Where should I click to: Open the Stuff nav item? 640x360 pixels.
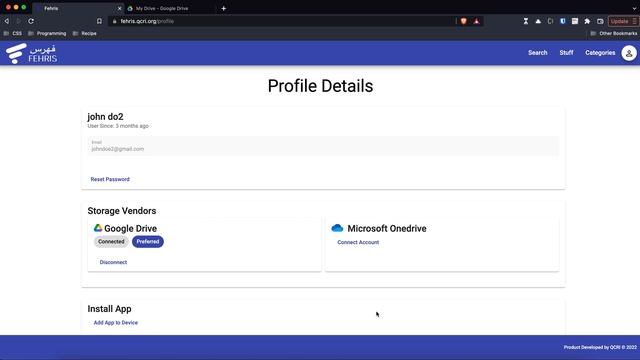566,53
